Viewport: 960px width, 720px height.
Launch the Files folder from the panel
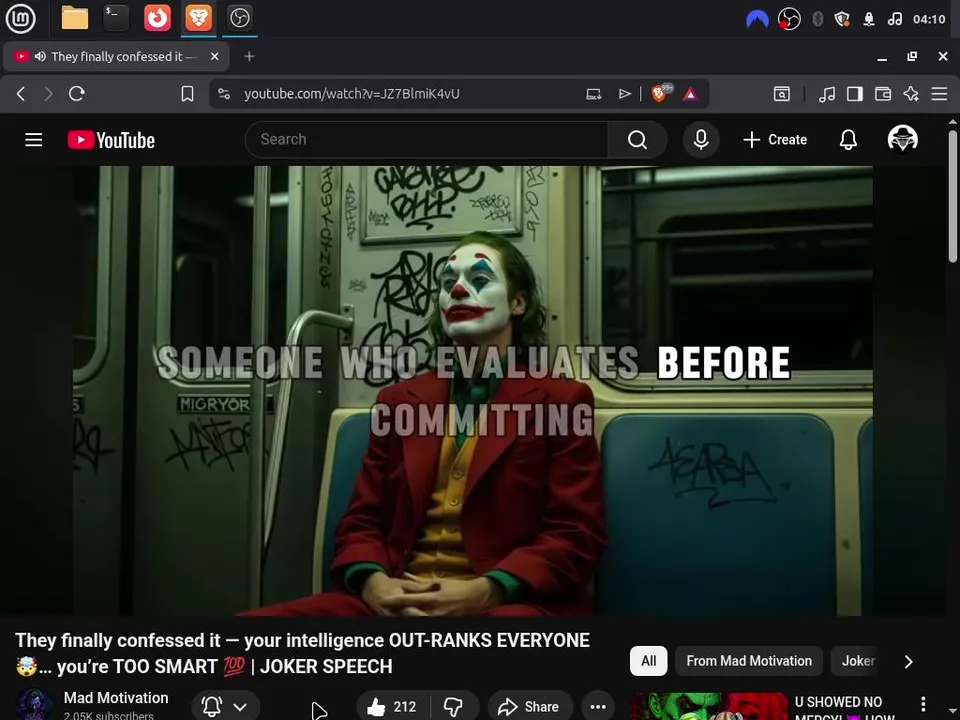pyautogui.click(x=75, y=18)
